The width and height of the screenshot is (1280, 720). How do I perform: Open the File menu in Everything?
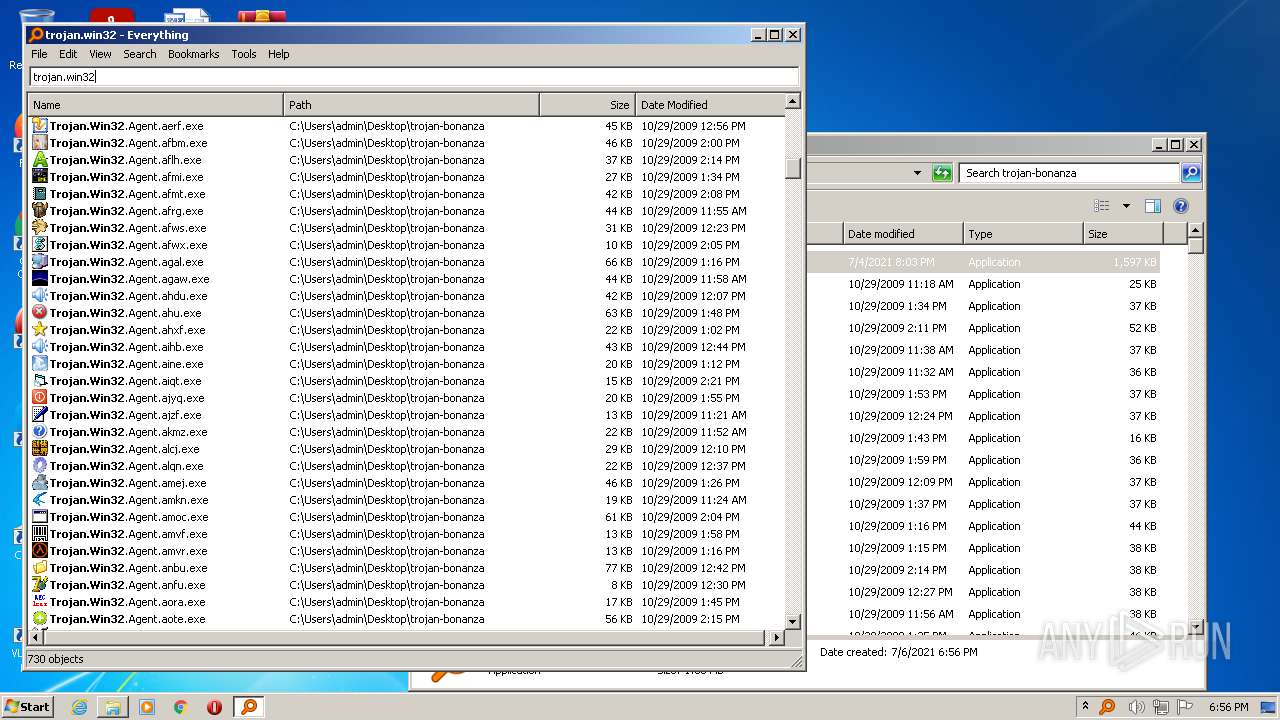pos(39,54)
